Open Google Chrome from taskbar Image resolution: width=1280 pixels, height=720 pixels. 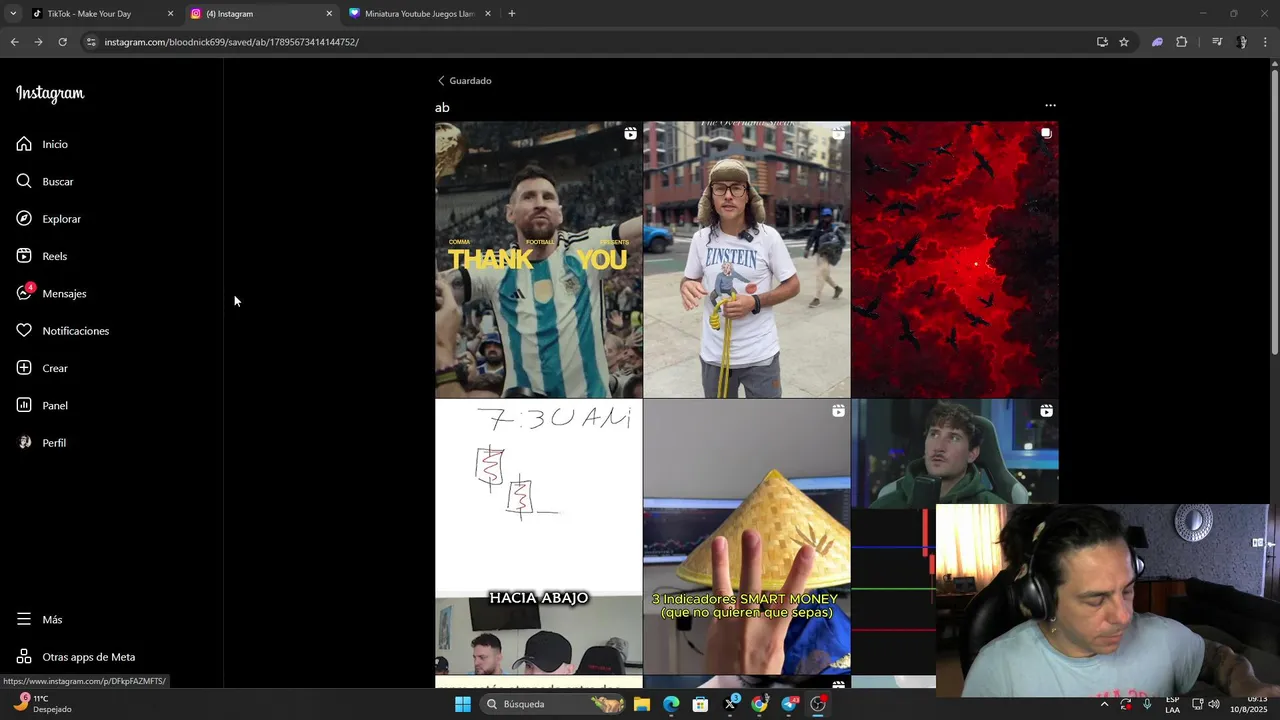point(759,704)
